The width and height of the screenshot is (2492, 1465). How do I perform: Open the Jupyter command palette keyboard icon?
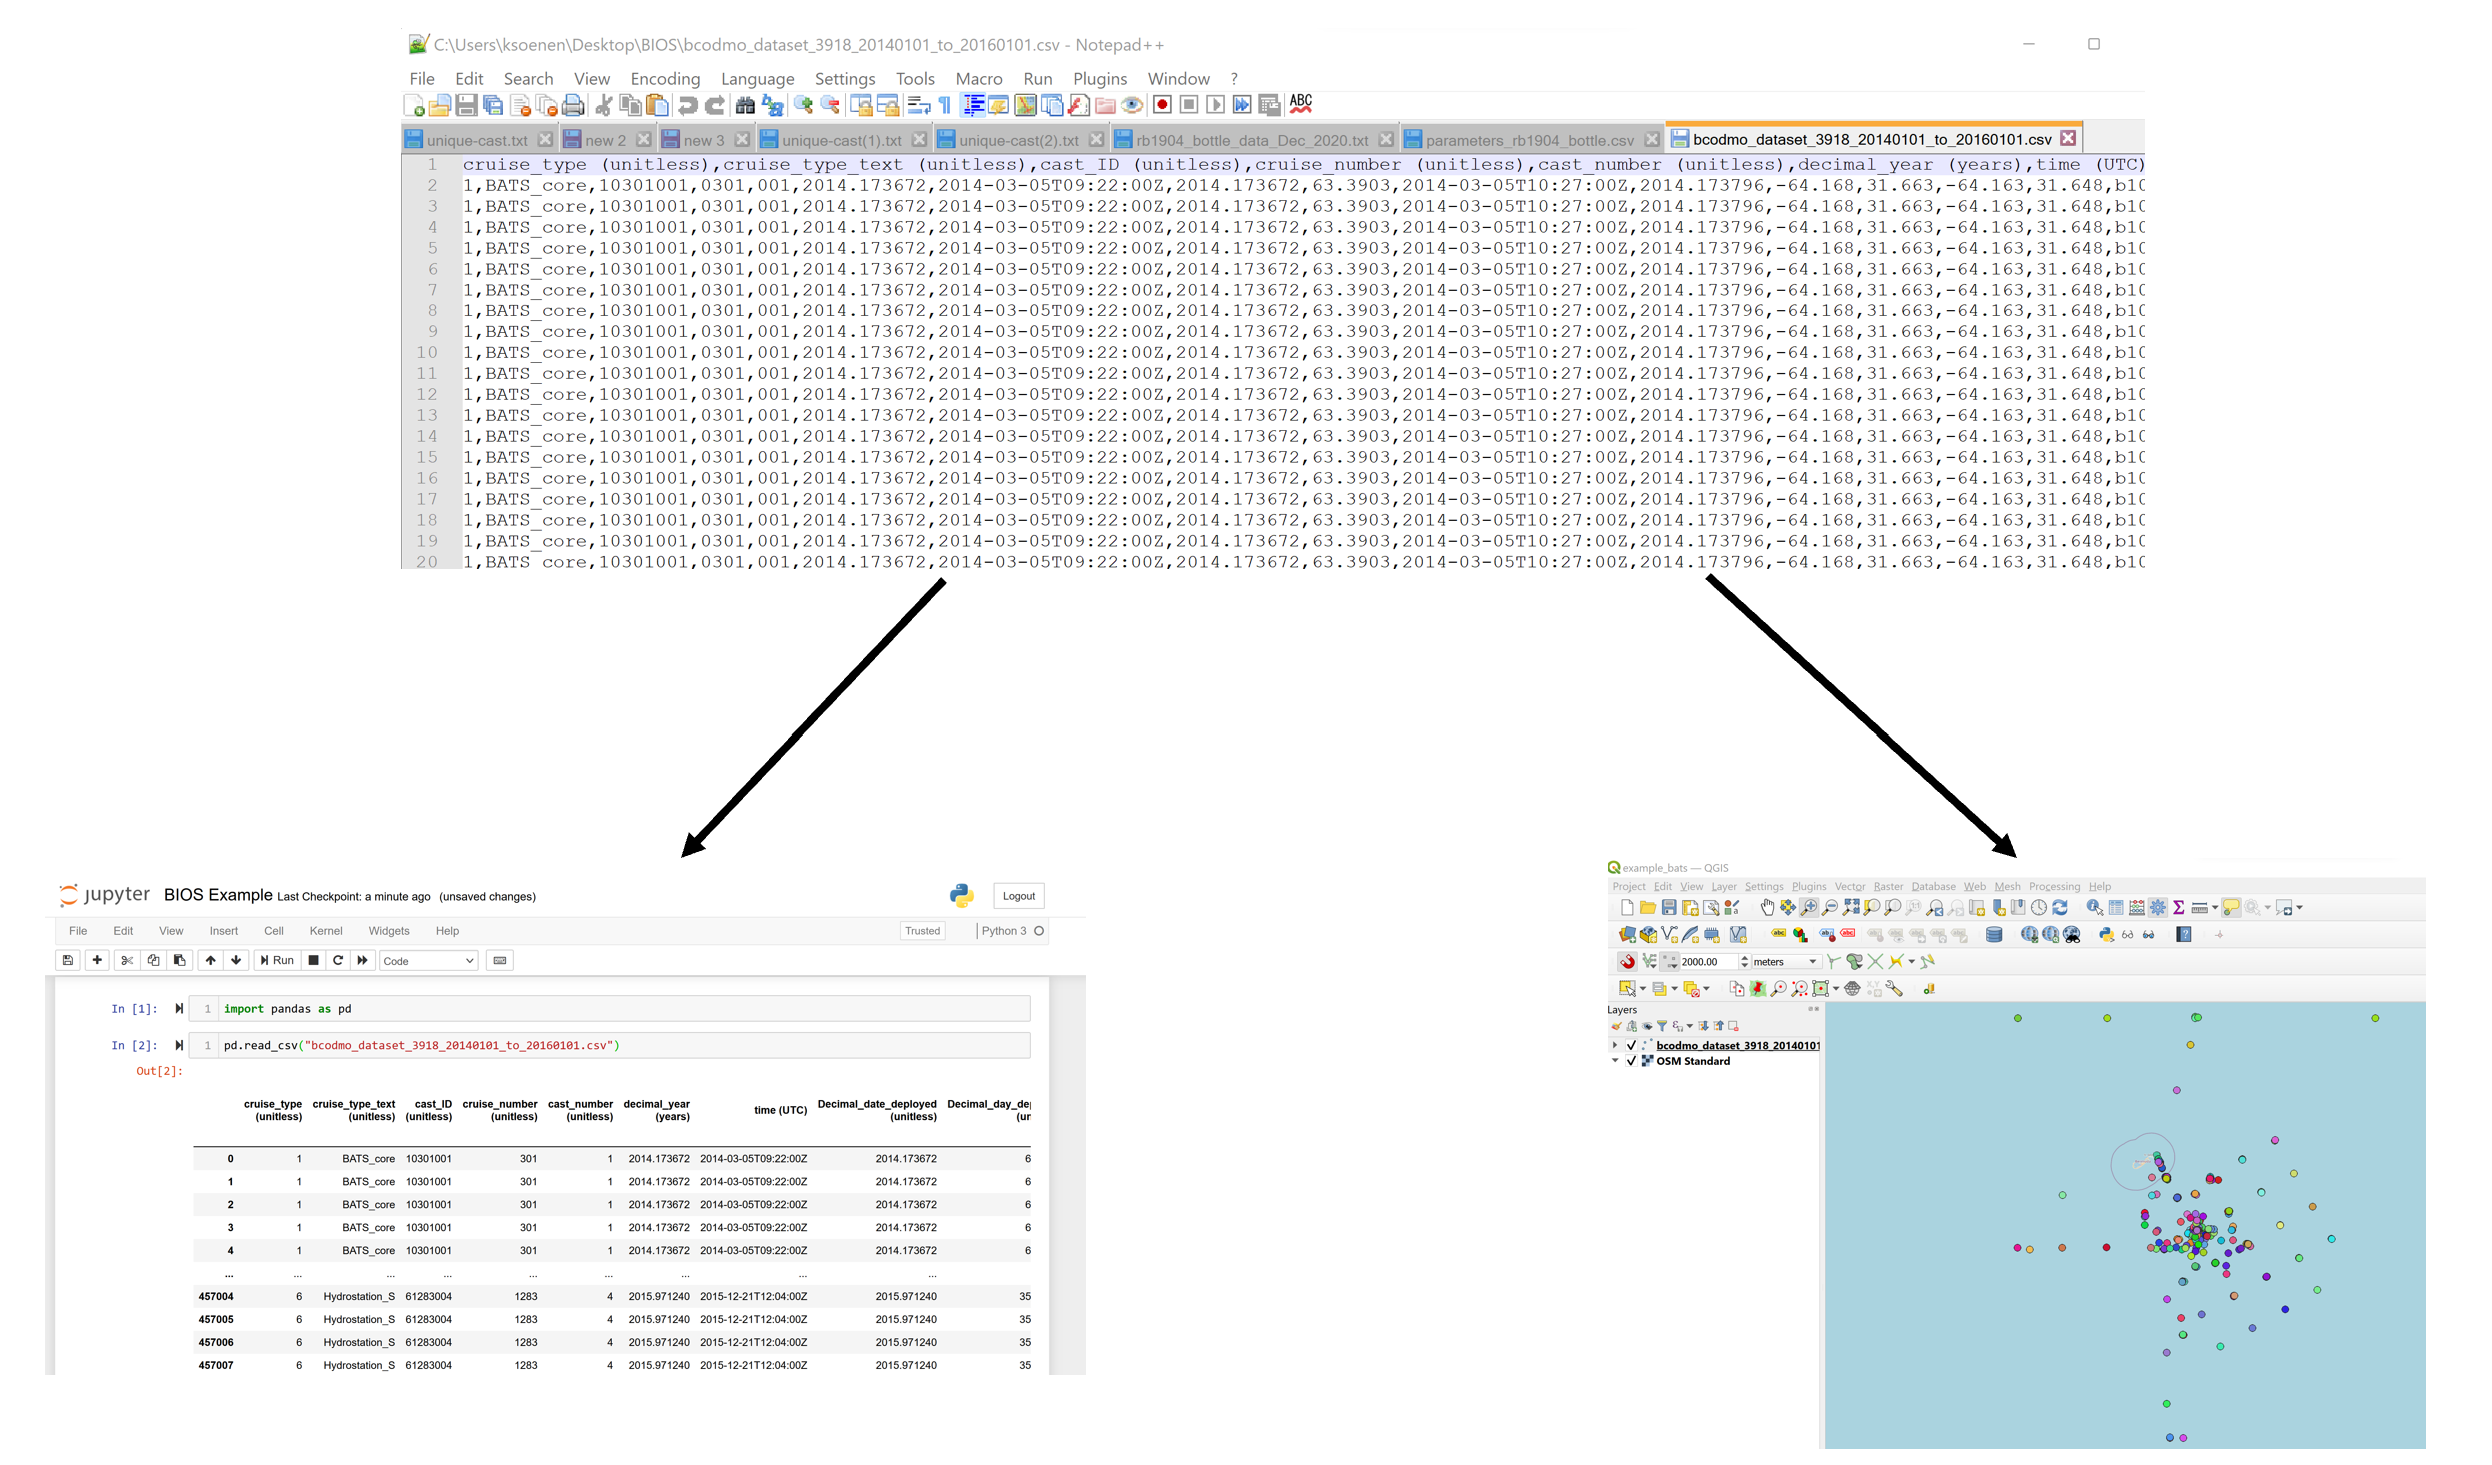(500, 960)
